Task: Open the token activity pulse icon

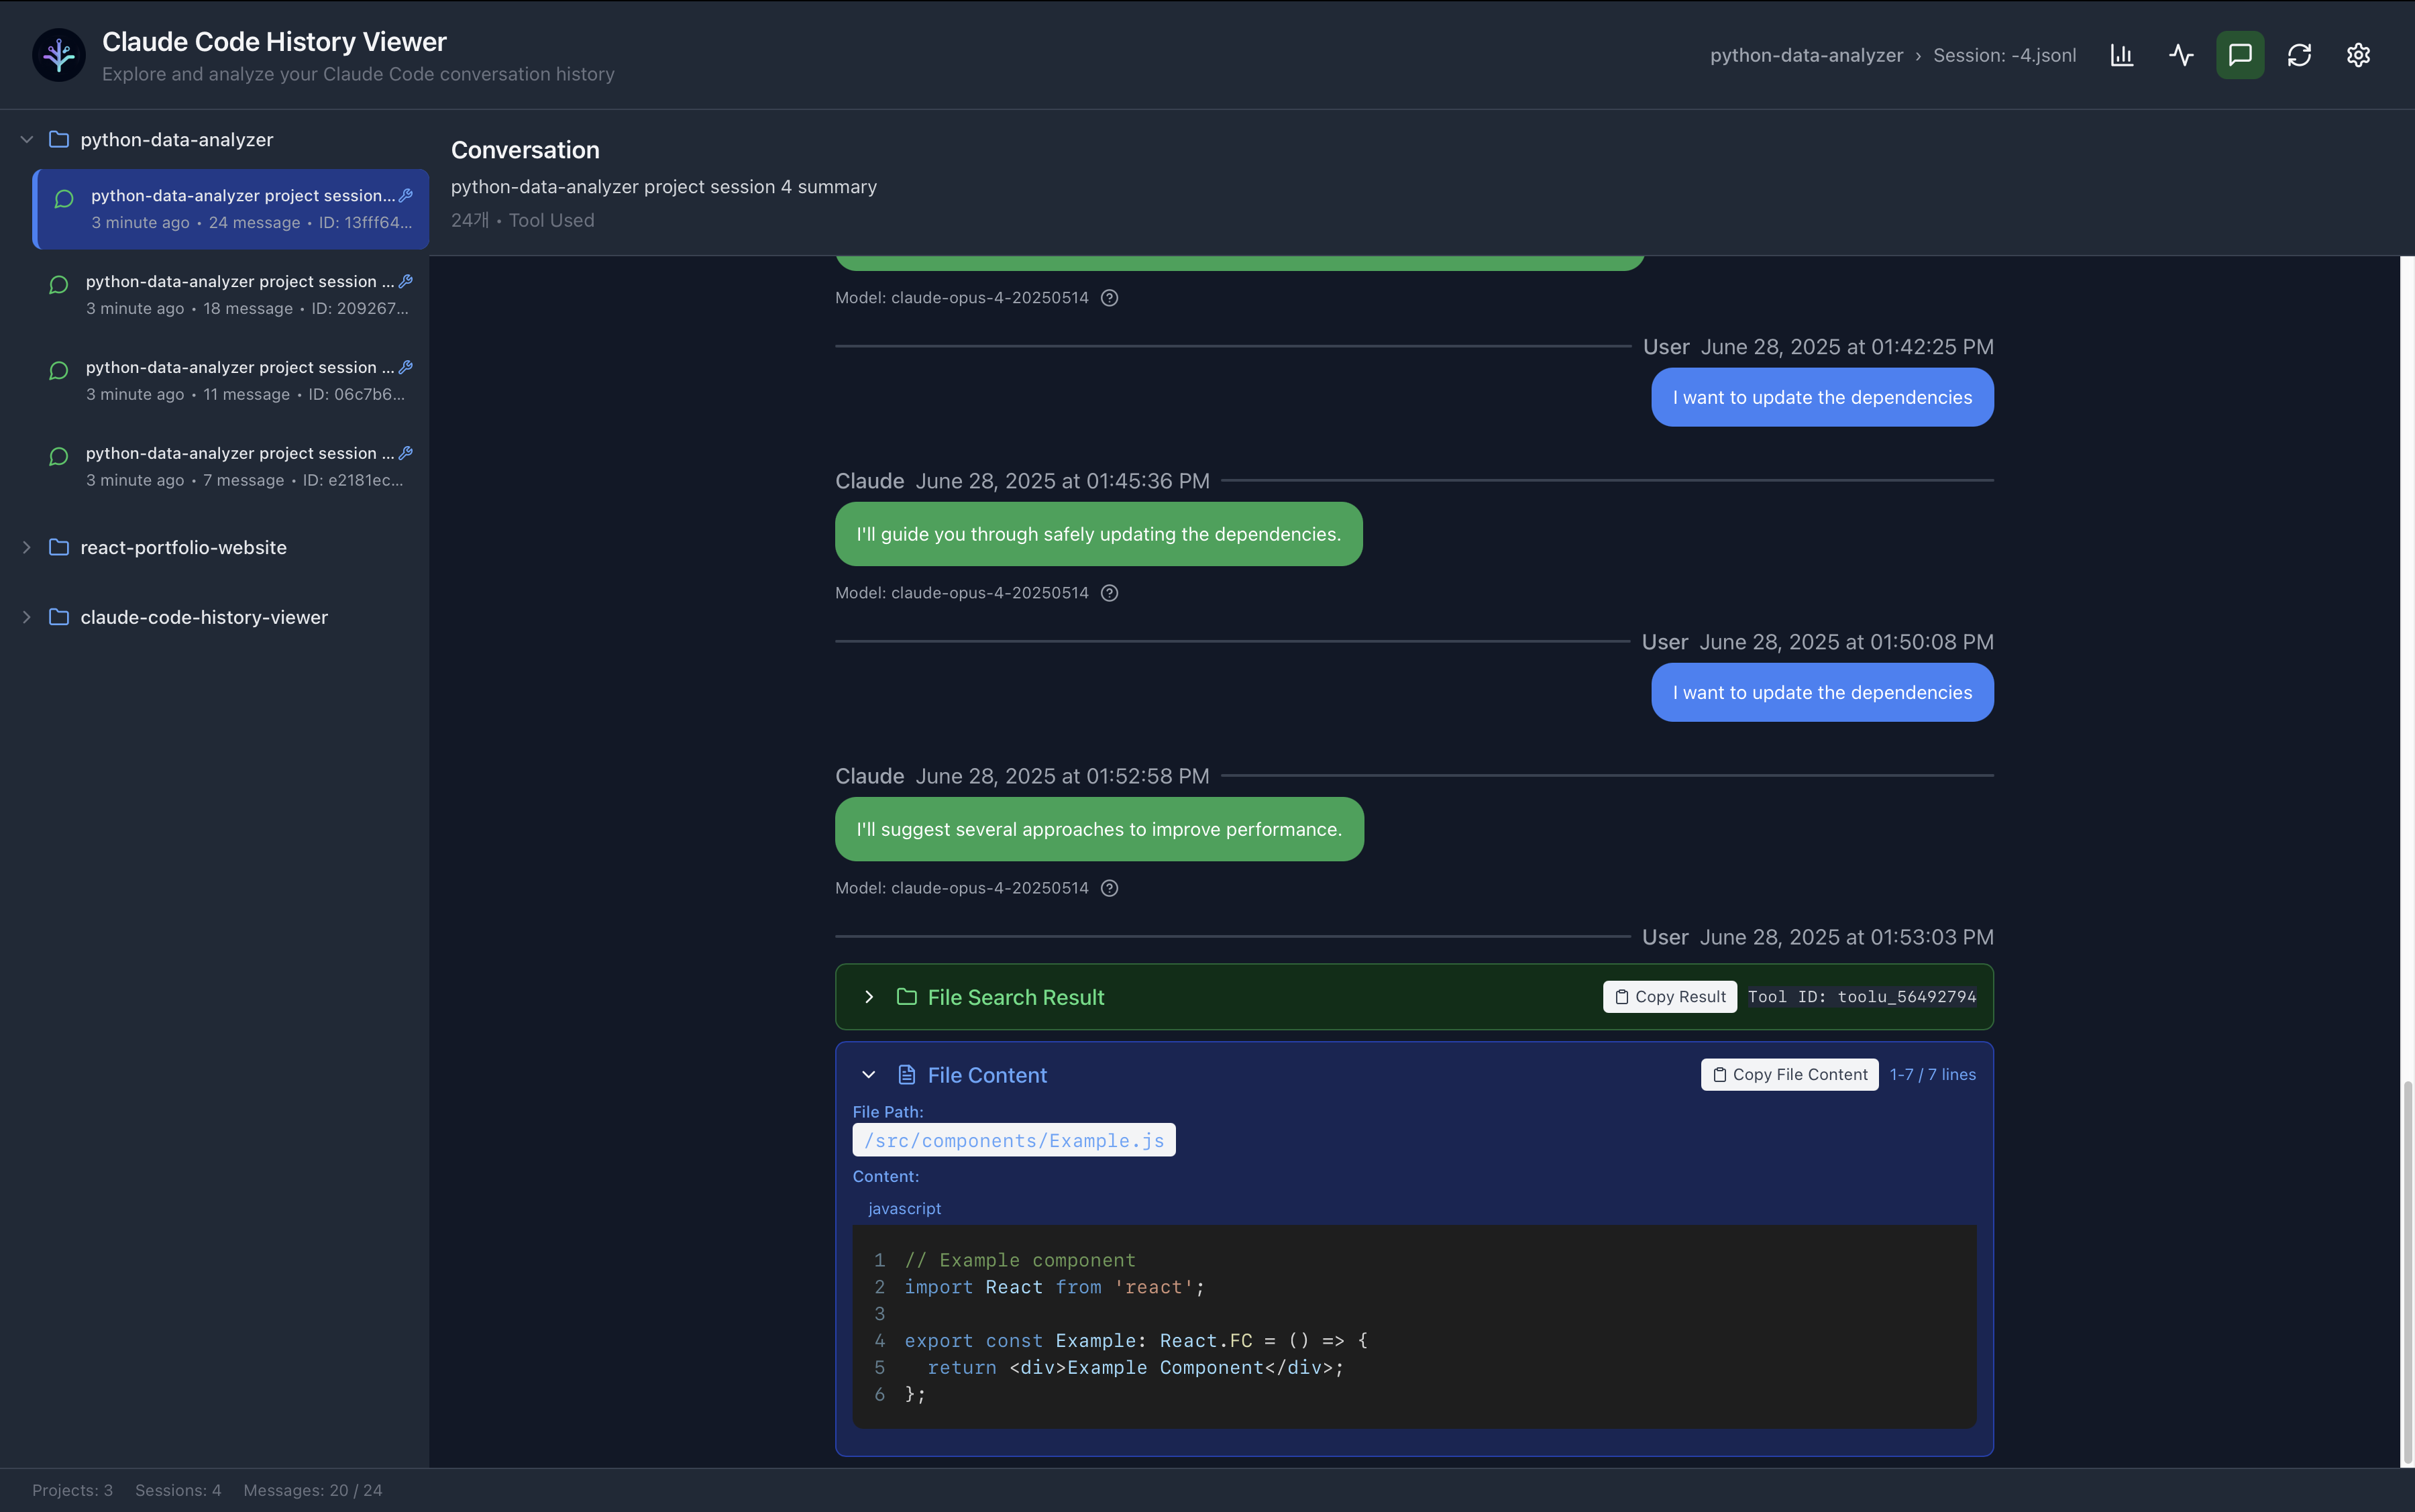Action: point(2181,55)
